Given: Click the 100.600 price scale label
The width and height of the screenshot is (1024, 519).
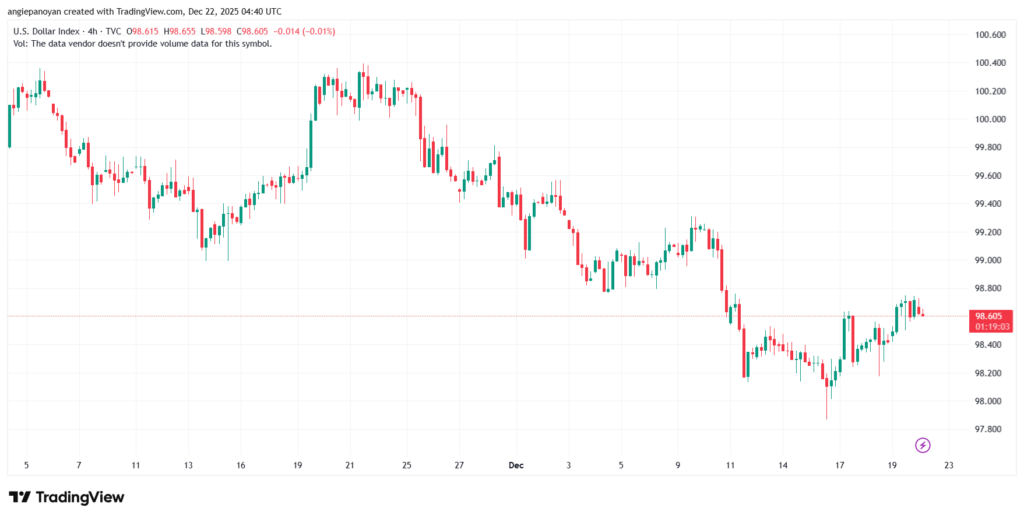Looking at the screenshot, I should point(990,35).
